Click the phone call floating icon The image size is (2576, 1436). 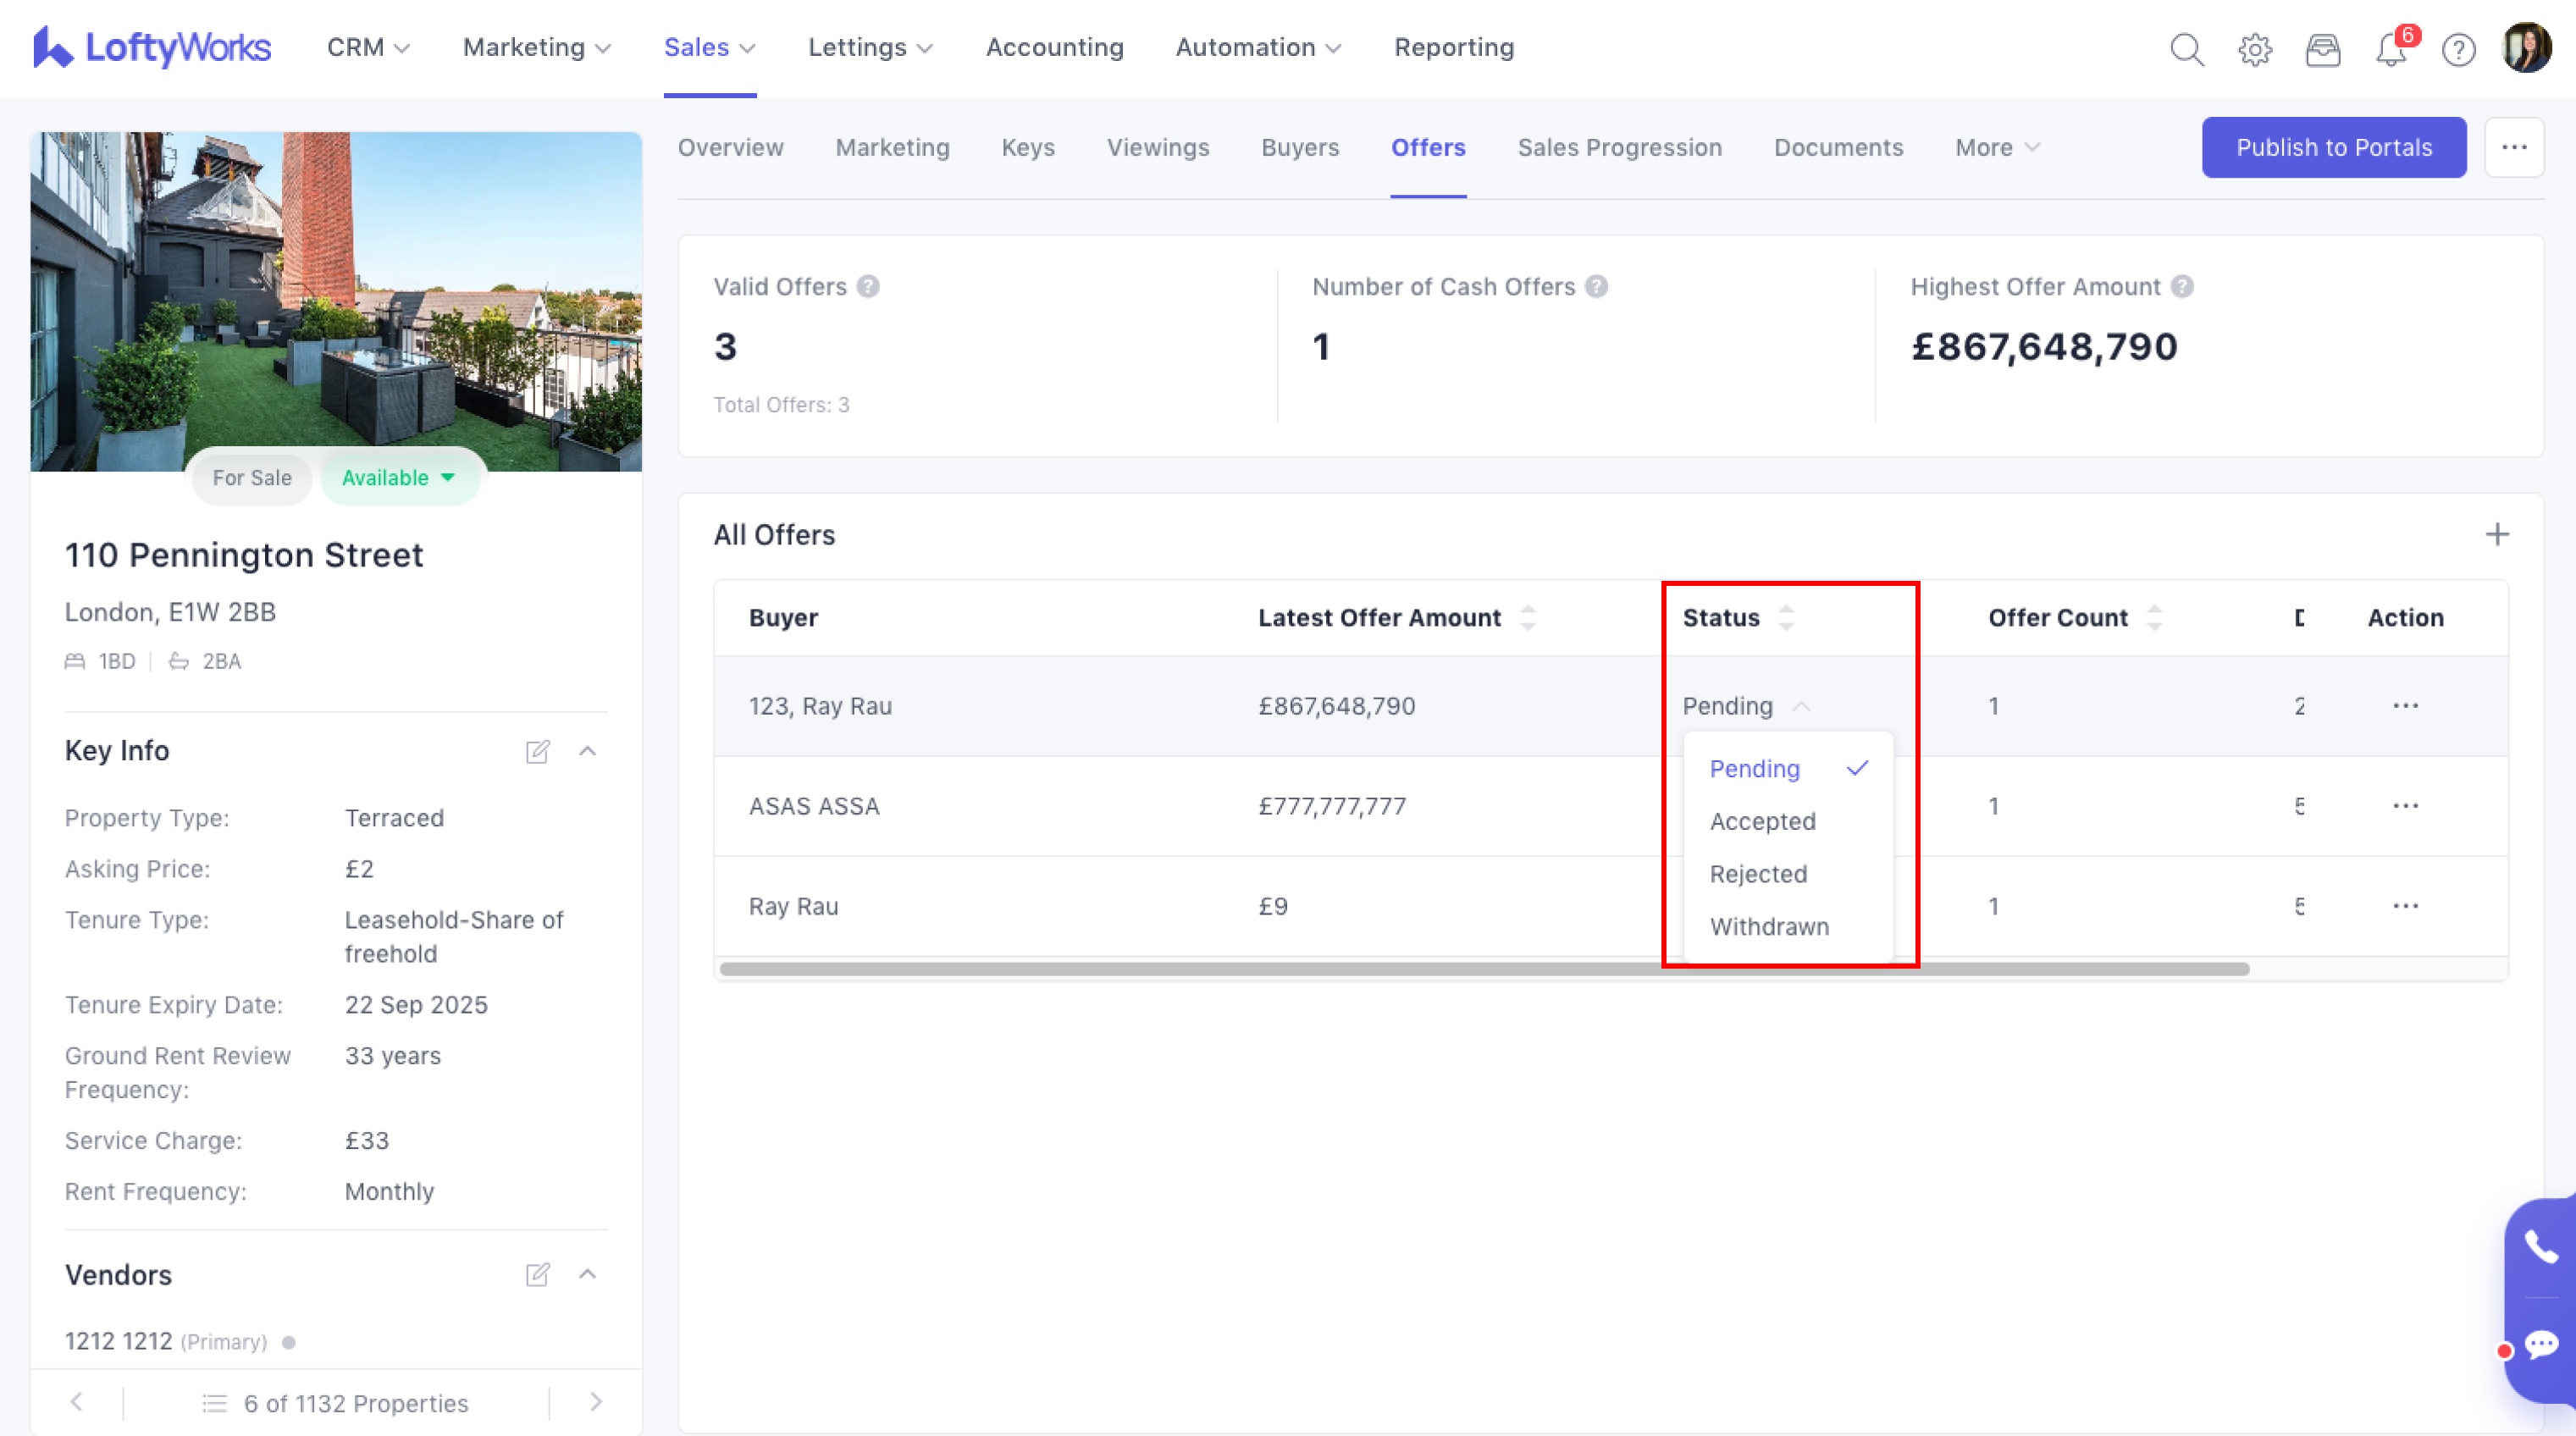2540,1246
